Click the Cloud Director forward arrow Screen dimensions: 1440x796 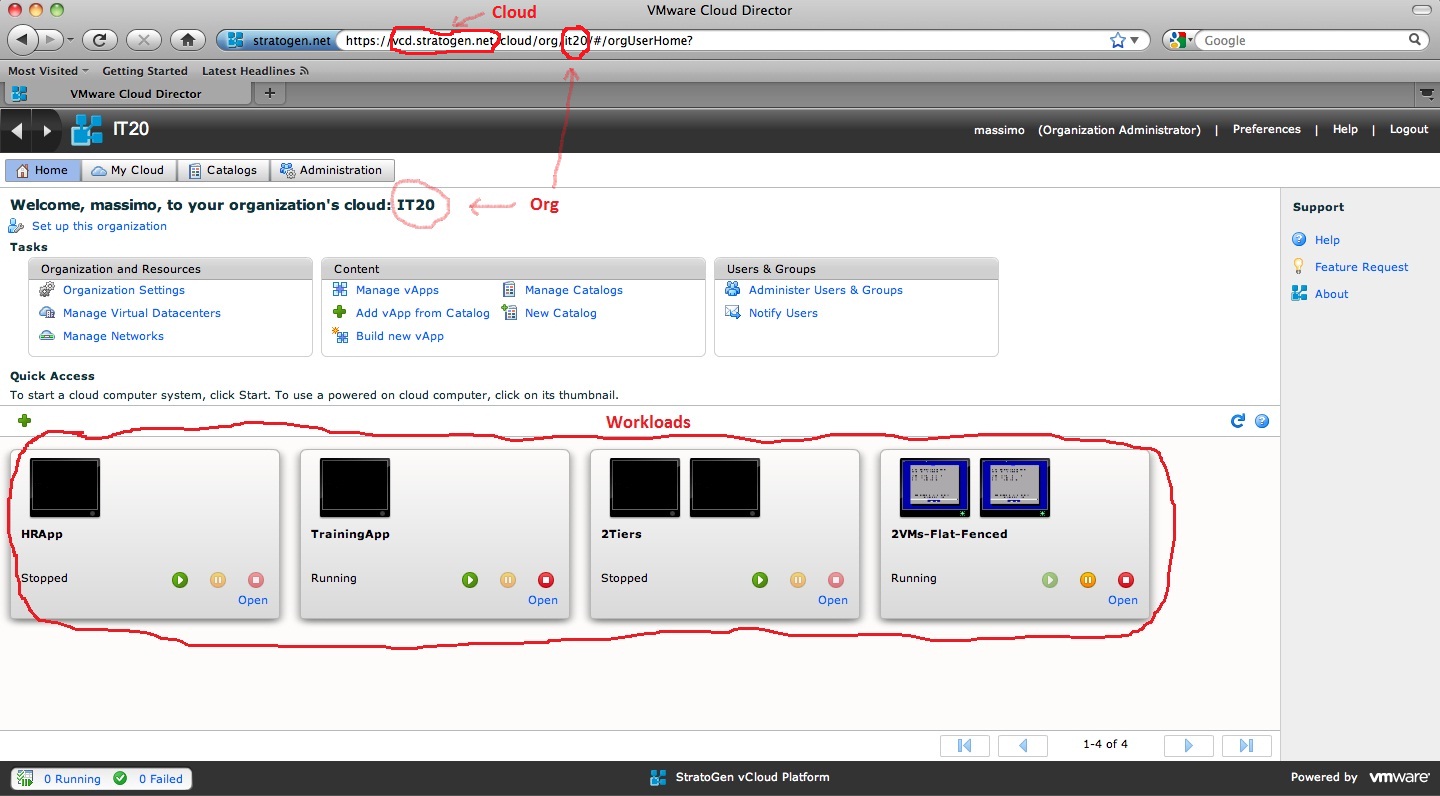pos(46,130)
